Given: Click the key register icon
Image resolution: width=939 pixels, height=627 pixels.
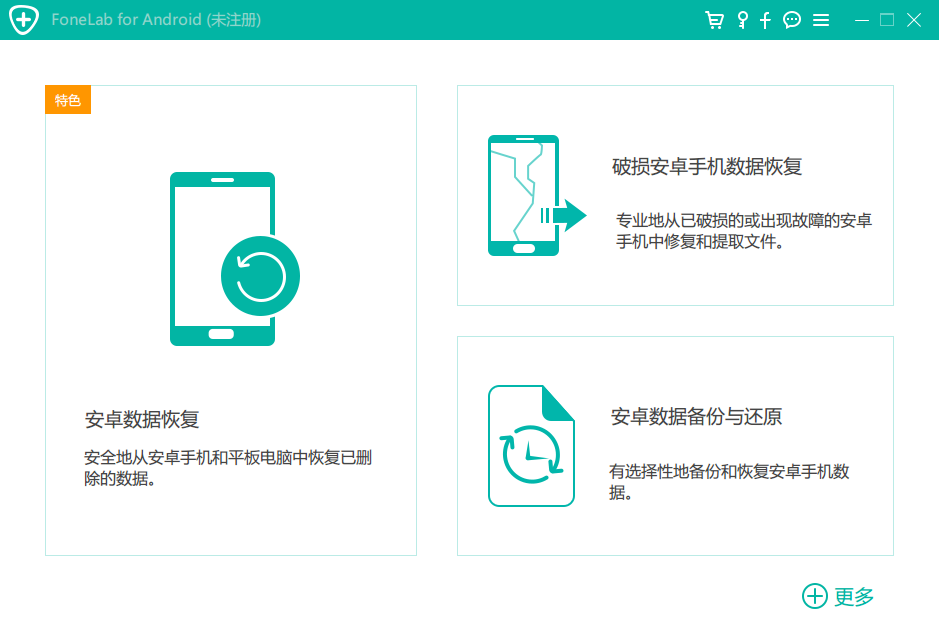Looking at the screenshot, I should (x=743, y=20).
